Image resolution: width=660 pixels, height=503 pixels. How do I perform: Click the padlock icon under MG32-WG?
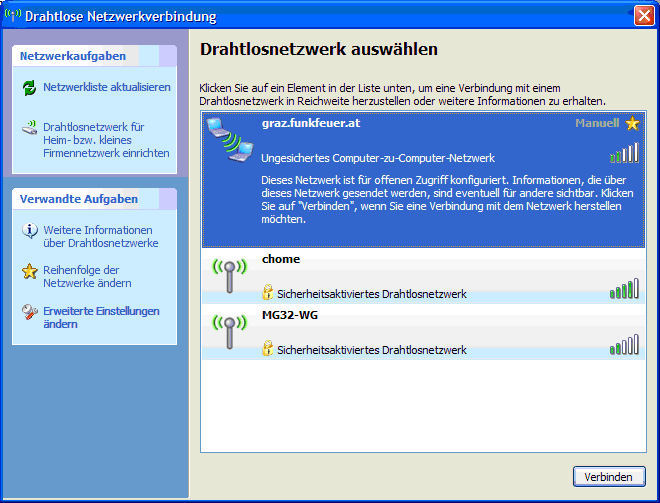(268, 350)
